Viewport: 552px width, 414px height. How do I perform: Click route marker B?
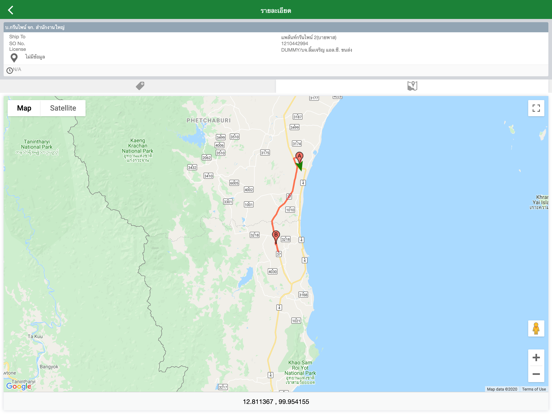coord(276,236)
